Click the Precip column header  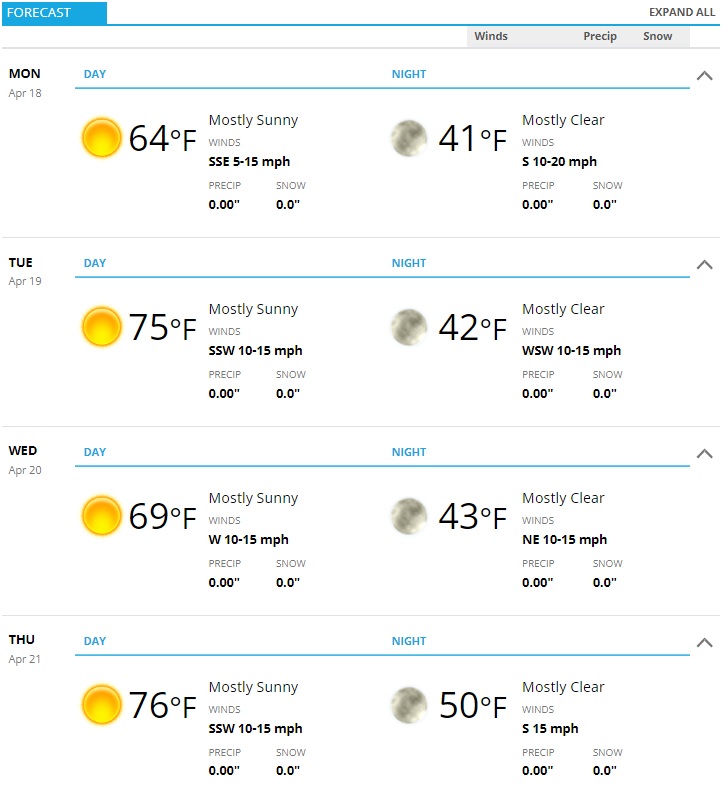(600, 36)
